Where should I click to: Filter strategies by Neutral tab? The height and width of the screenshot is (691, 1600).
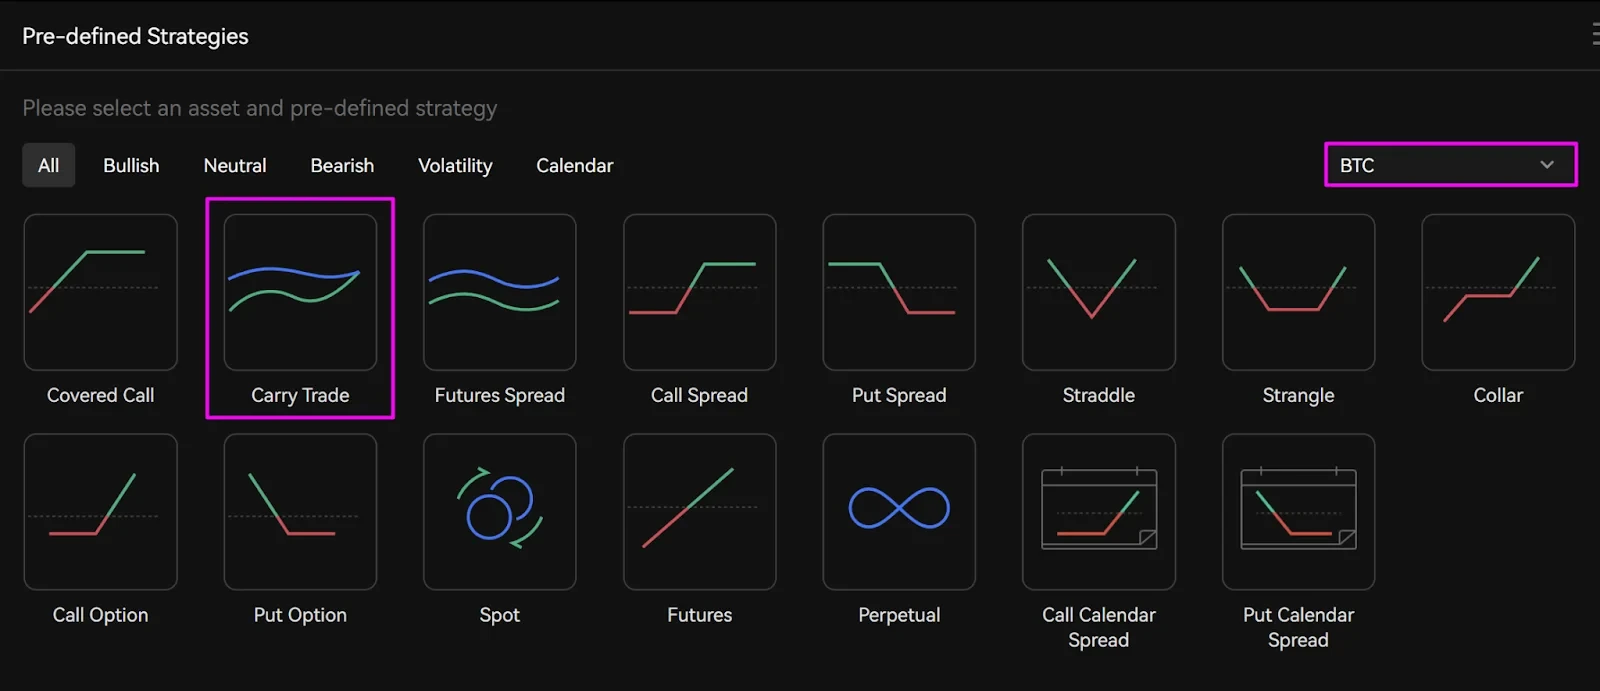click(235, 165)
